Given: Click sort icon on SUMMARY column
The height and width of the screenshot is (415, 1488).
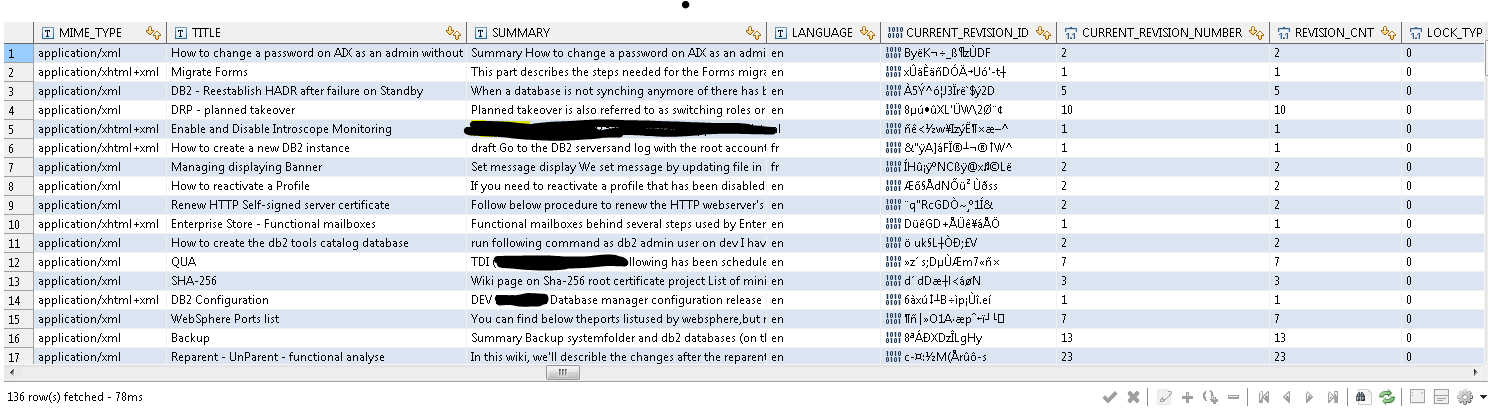Looking at the screenshot, I should pyautogui.click(x=753, y=33).
